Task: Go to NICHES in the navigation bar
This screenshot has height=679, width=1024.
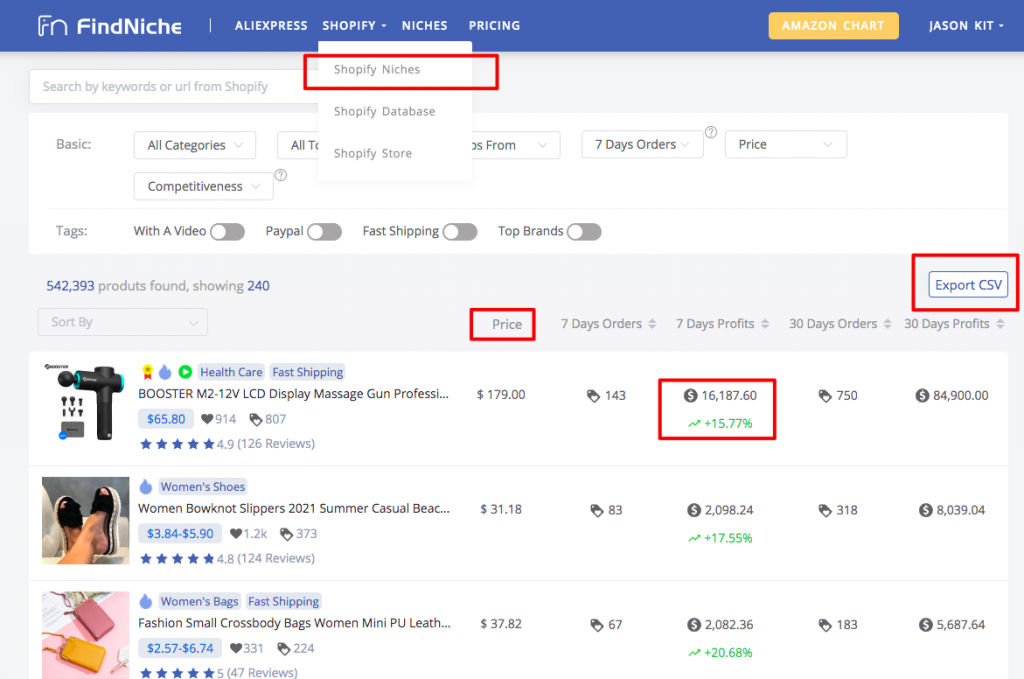Action: [x=424, y=26]
